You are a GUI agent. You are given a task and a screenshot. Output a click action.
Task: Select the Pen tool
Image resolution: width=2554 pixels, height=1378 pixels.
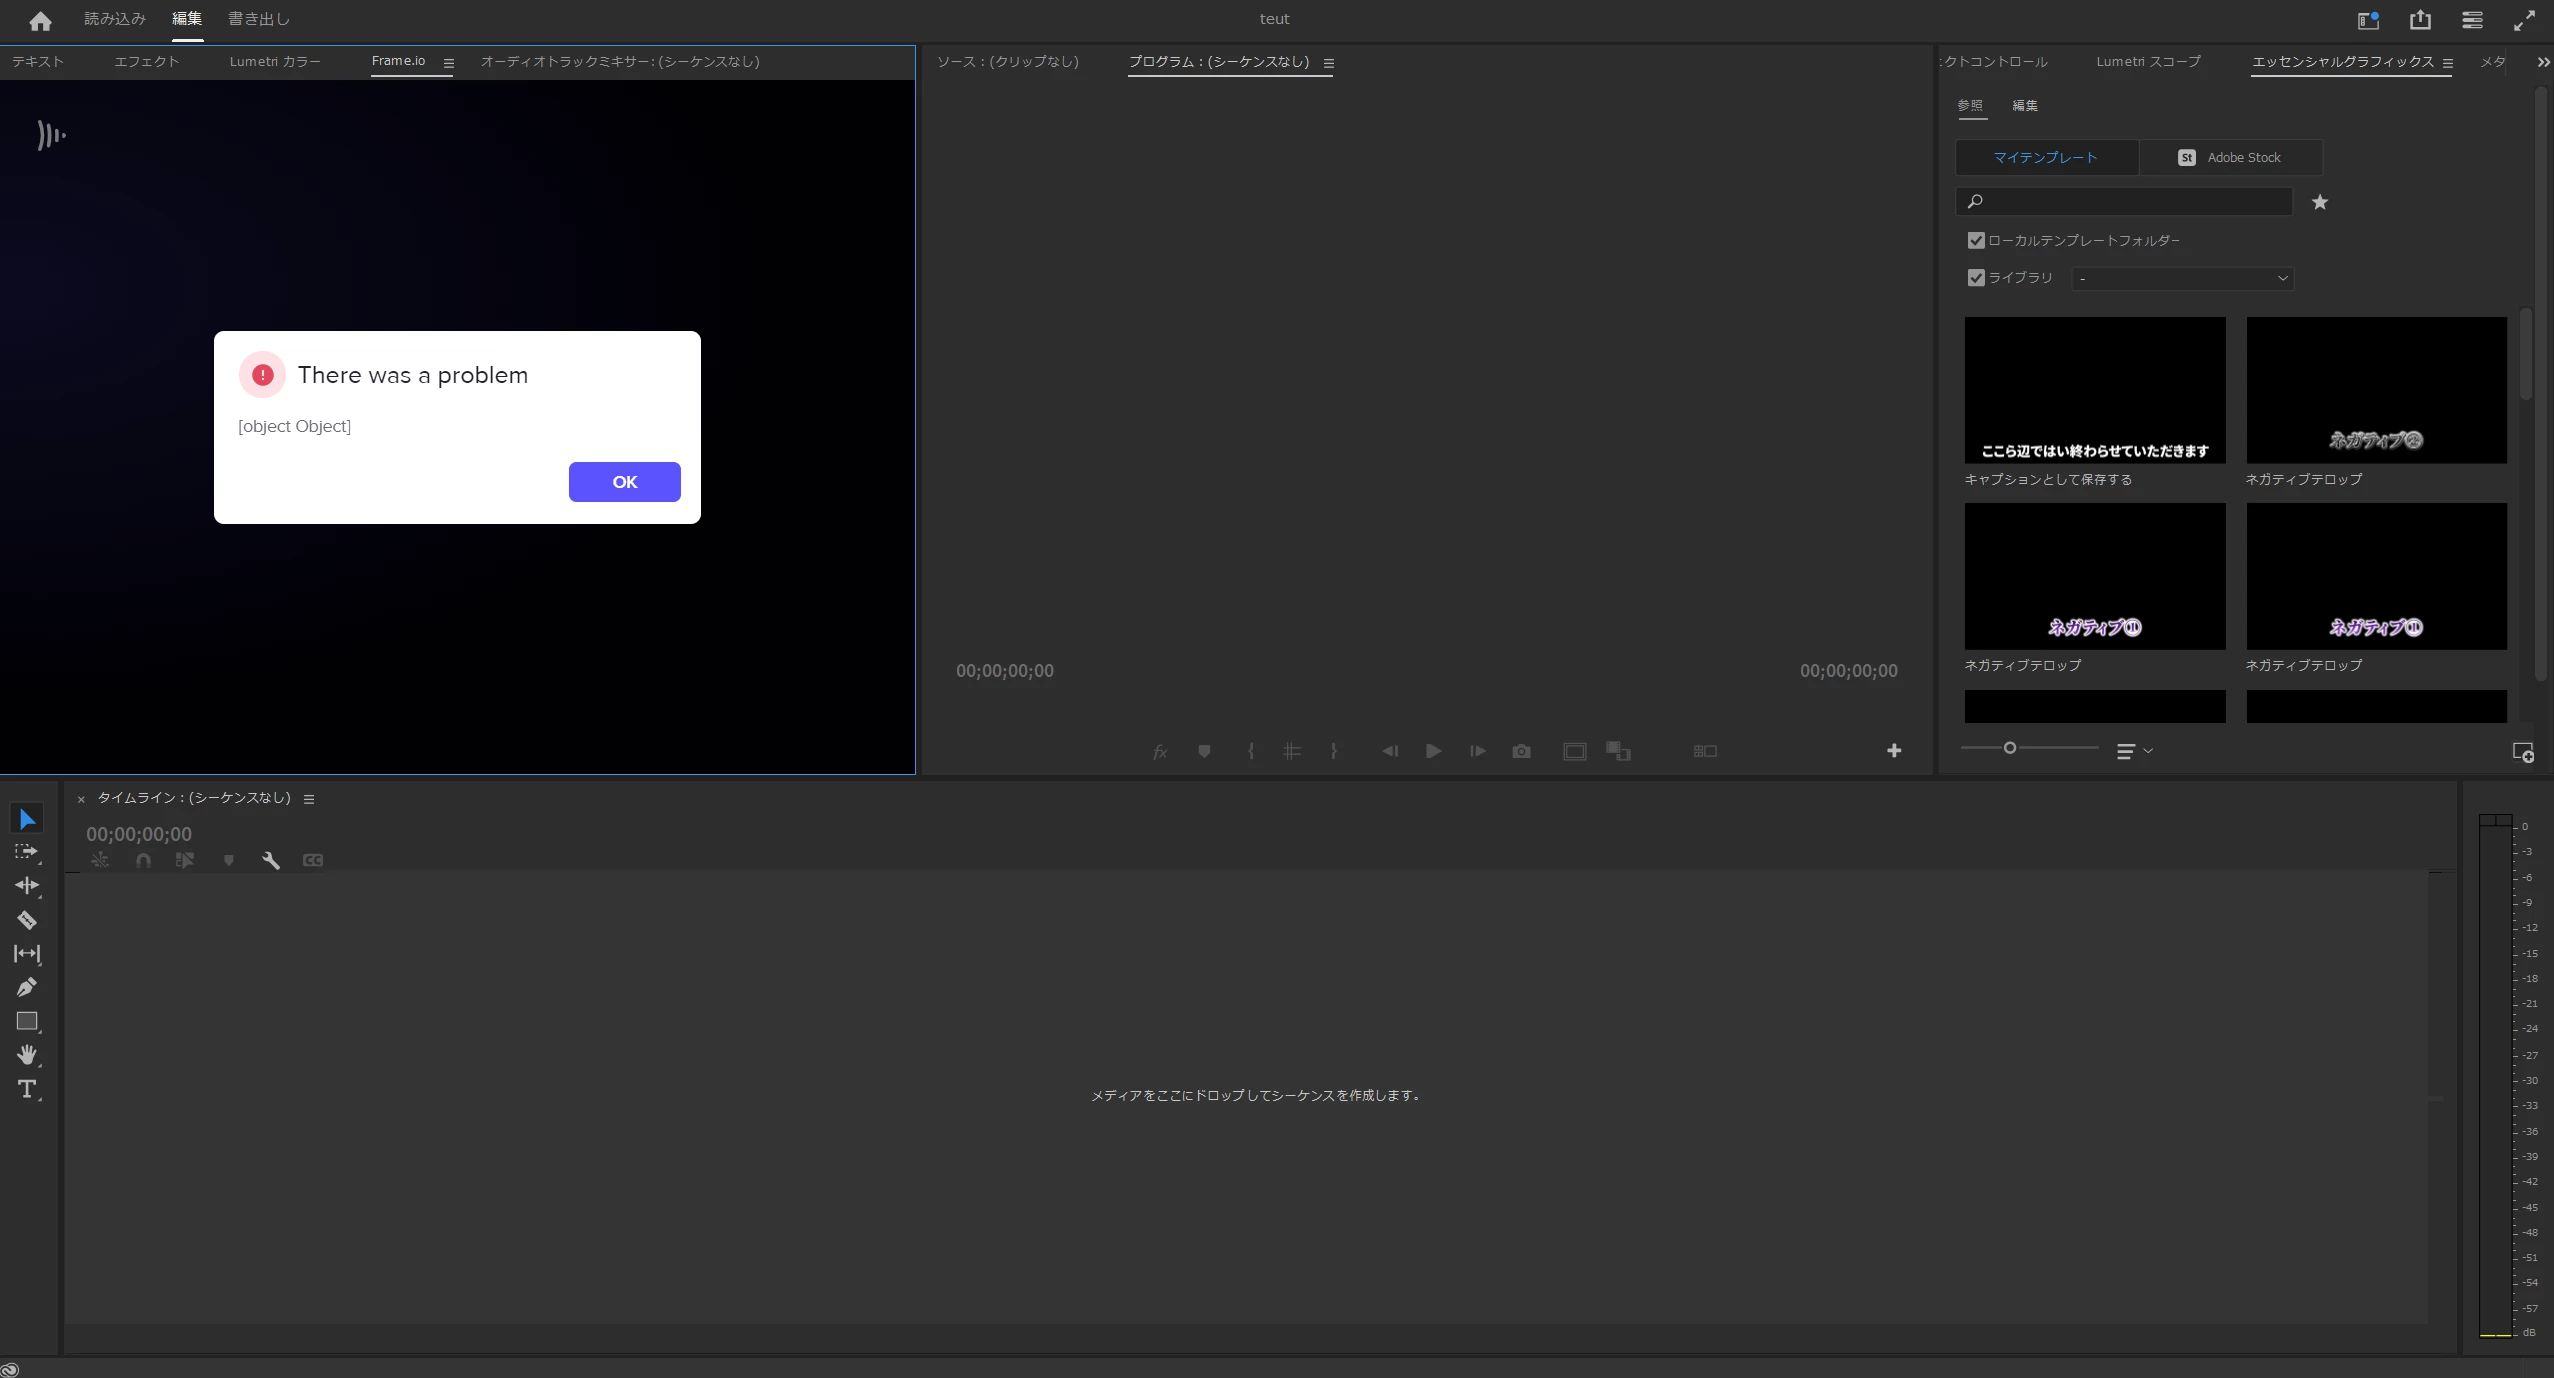point(27,987)
